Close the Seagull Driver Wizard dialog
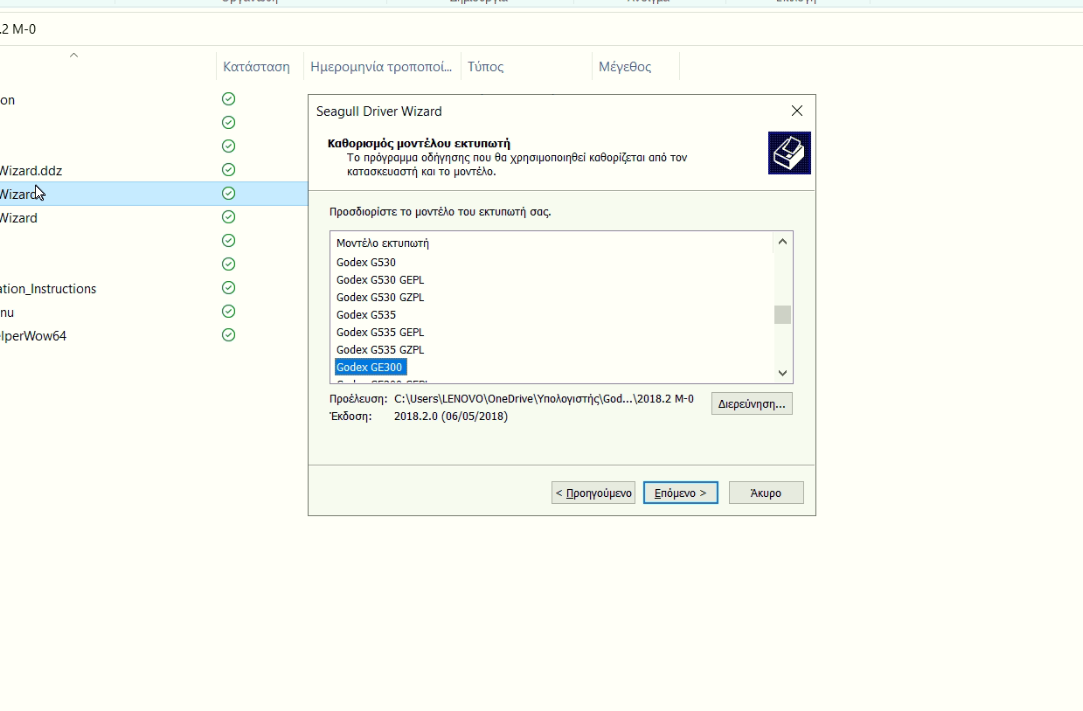Viewport: 1083px width, 711px height. 796,111
